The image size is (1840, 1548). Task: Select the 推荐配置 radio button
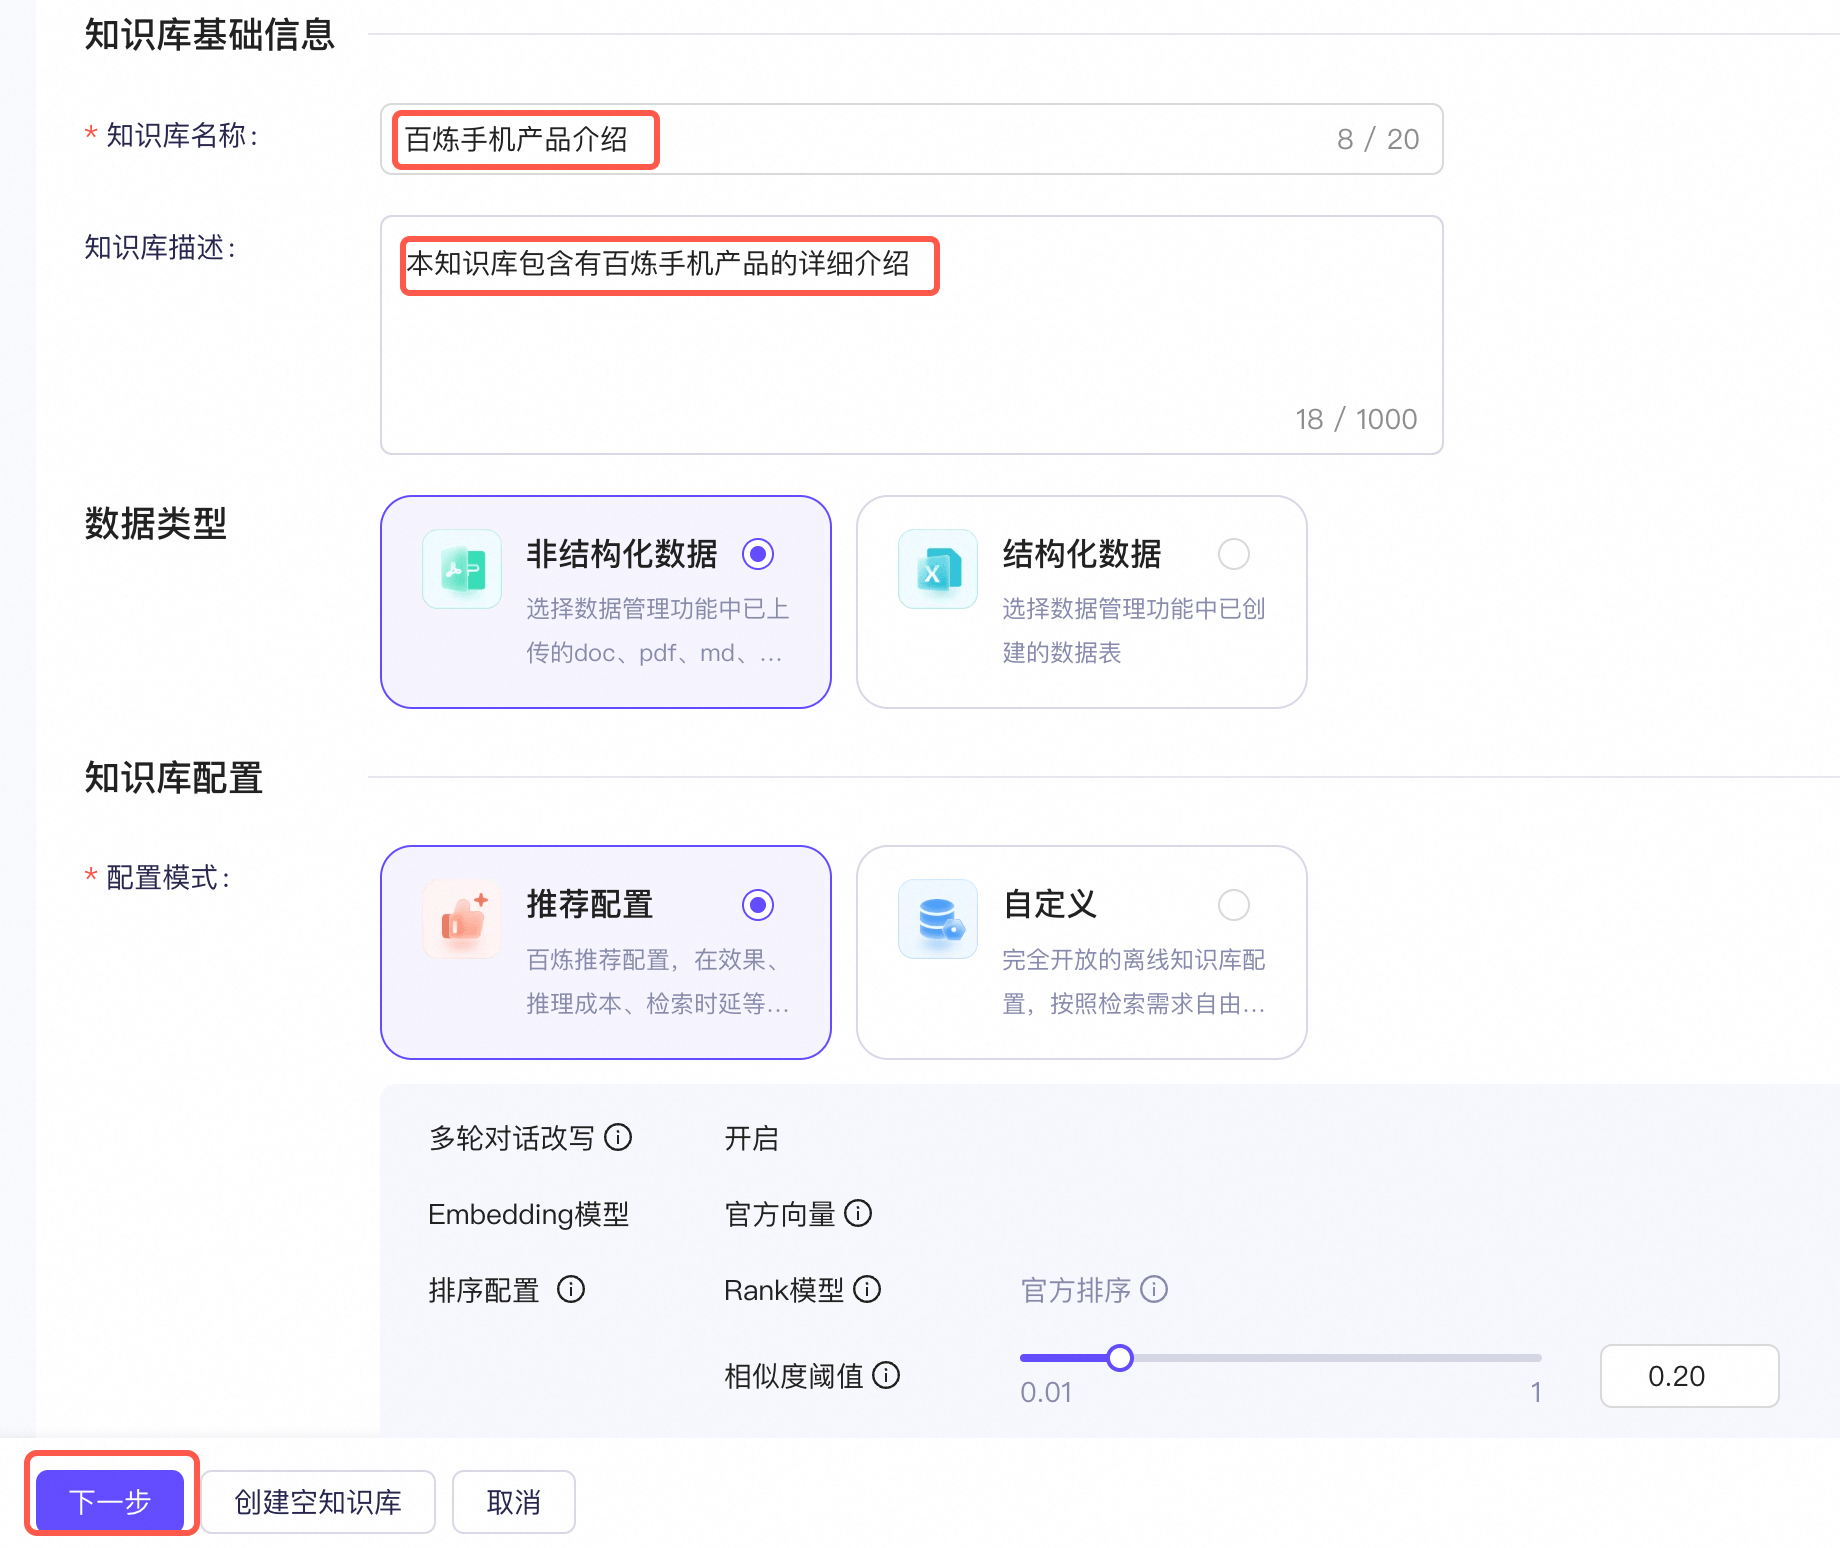[758, 905]
